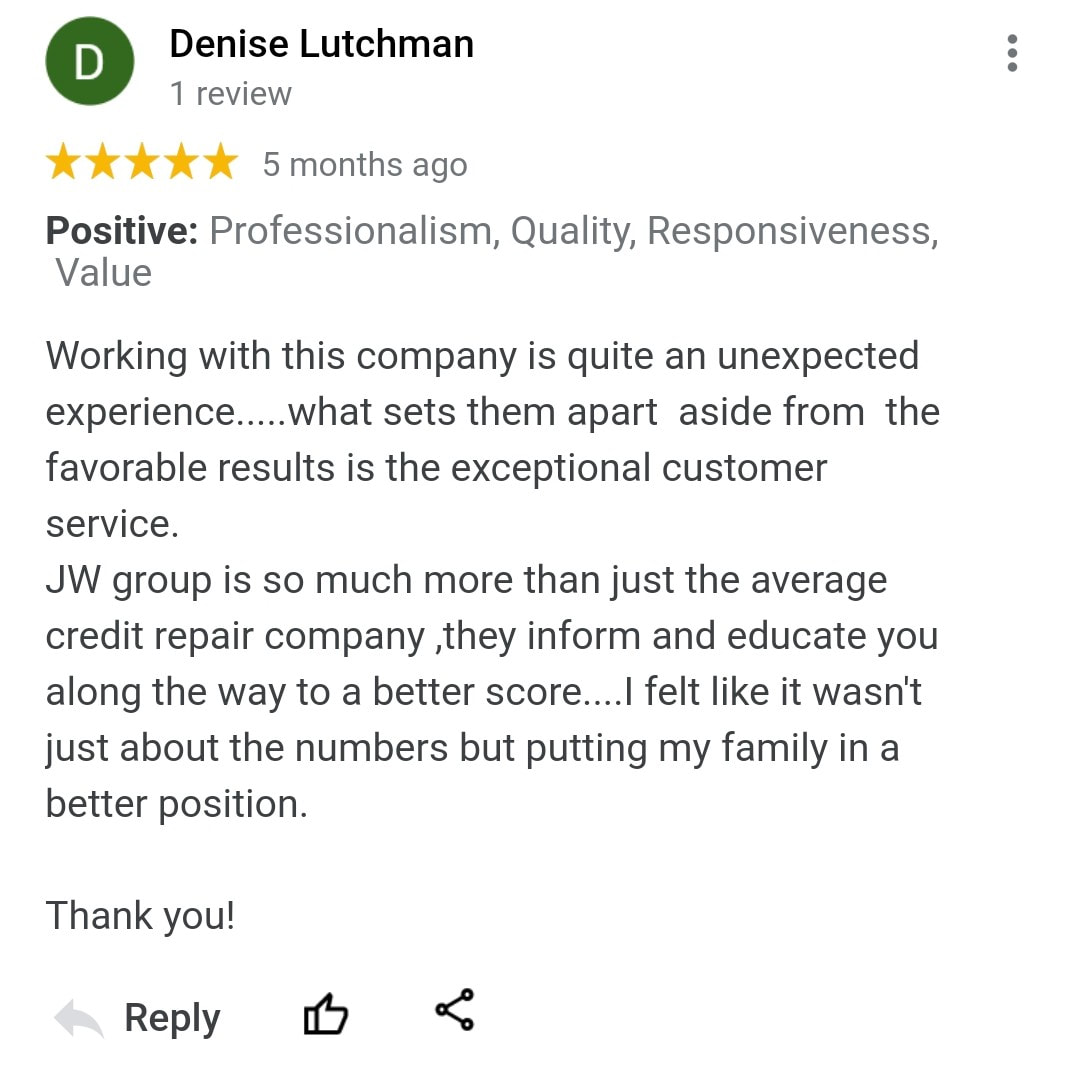Viewport: 1080px width, 1078px height.
Task: Click the '5 months ago' timestamp
Action: click(365, 165)
